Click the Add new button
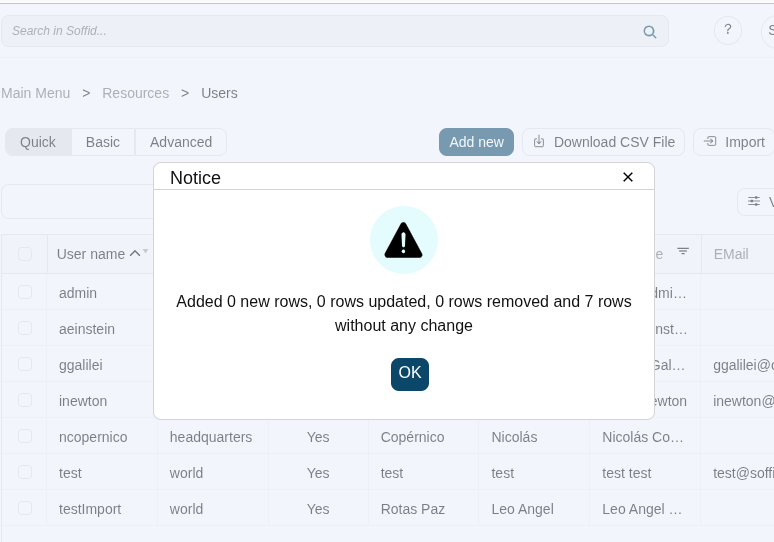774x542 pixels. 476,142
